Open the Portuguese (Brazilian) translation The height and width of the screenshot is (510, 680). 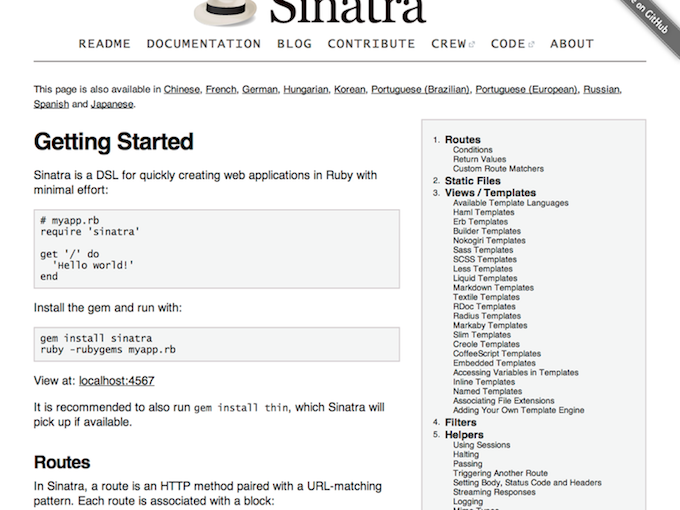(420, 89)
